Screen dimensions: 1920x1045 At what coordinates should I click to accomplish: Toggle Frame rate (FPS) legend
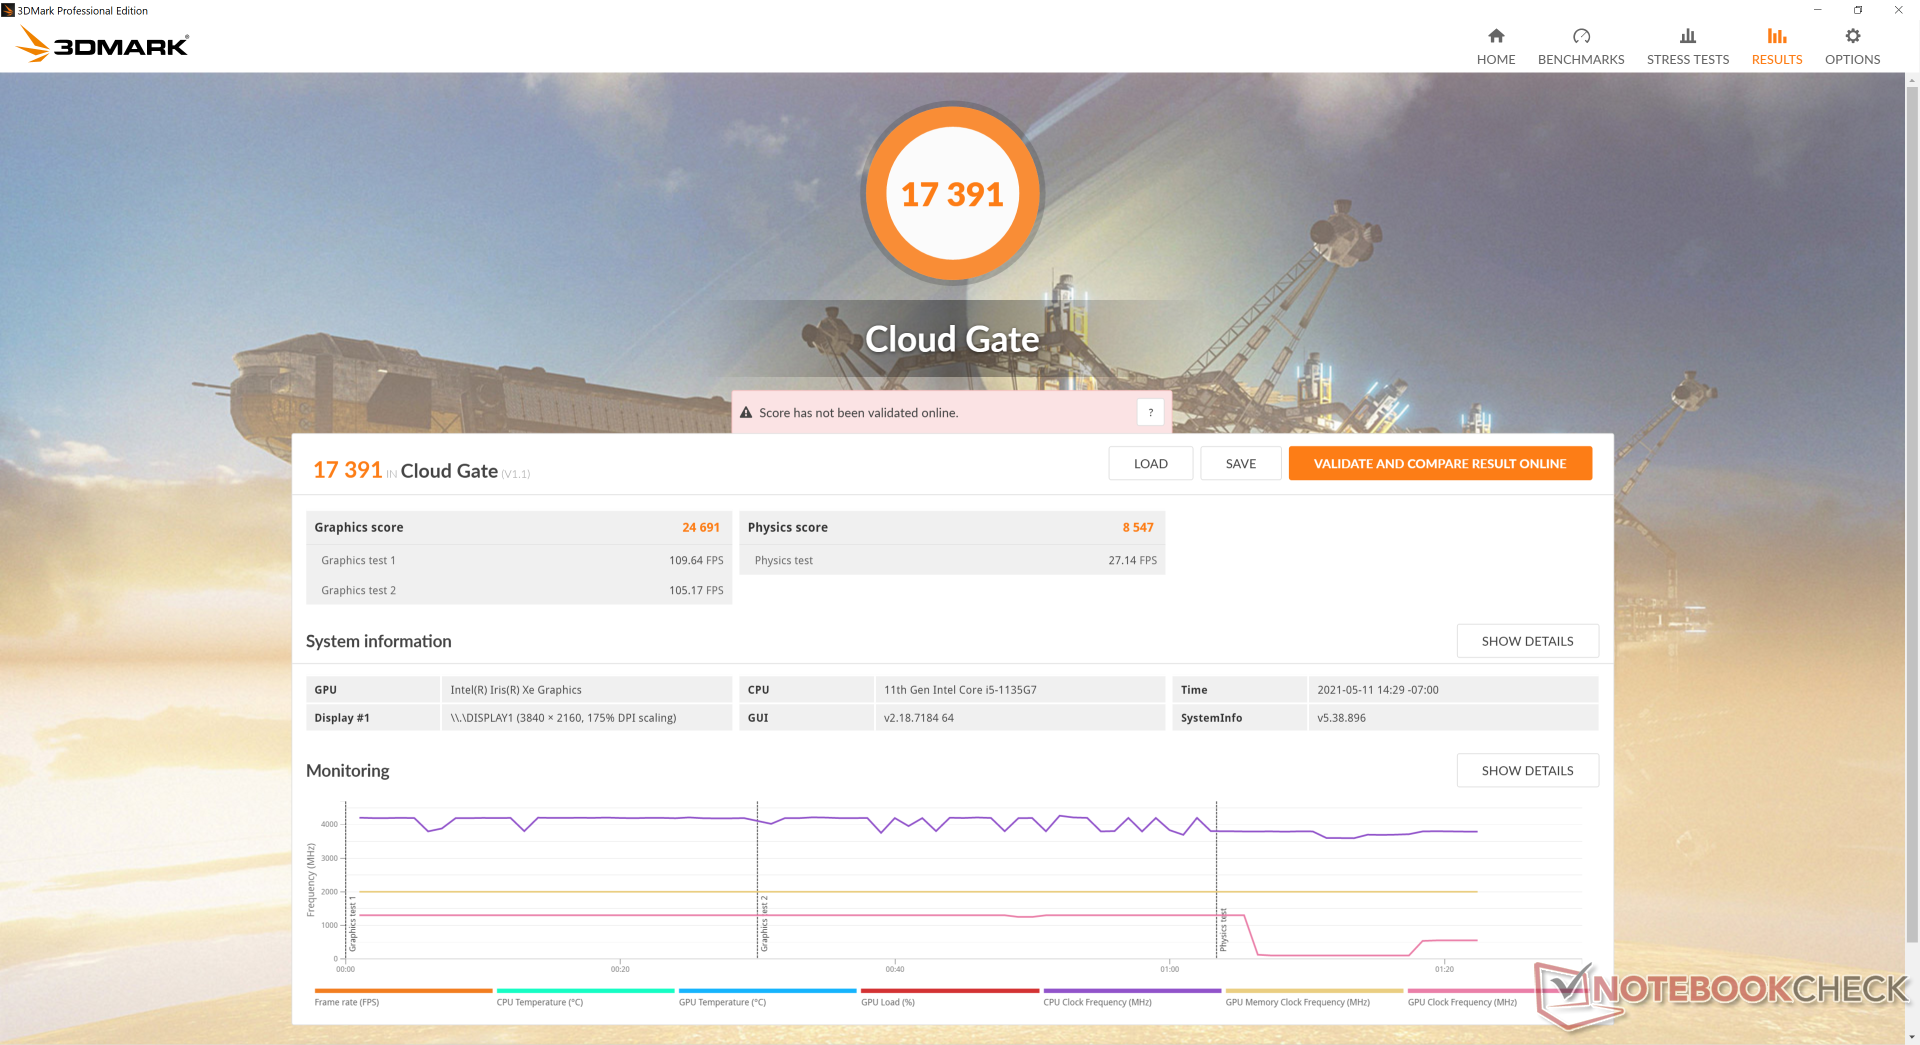403,998
